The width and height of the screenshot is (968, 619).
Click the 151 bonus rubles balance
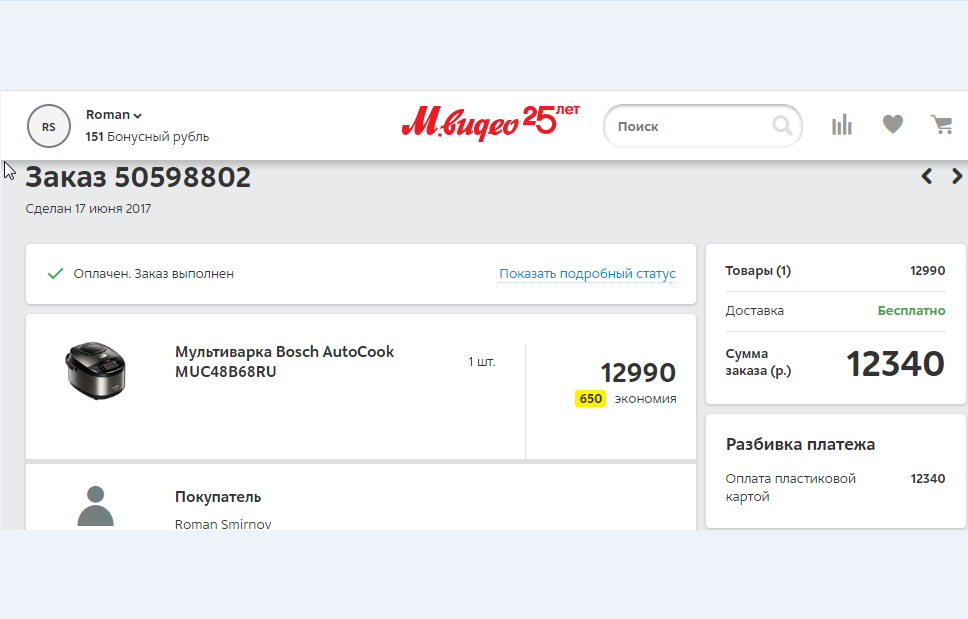[x=147, y=137]
